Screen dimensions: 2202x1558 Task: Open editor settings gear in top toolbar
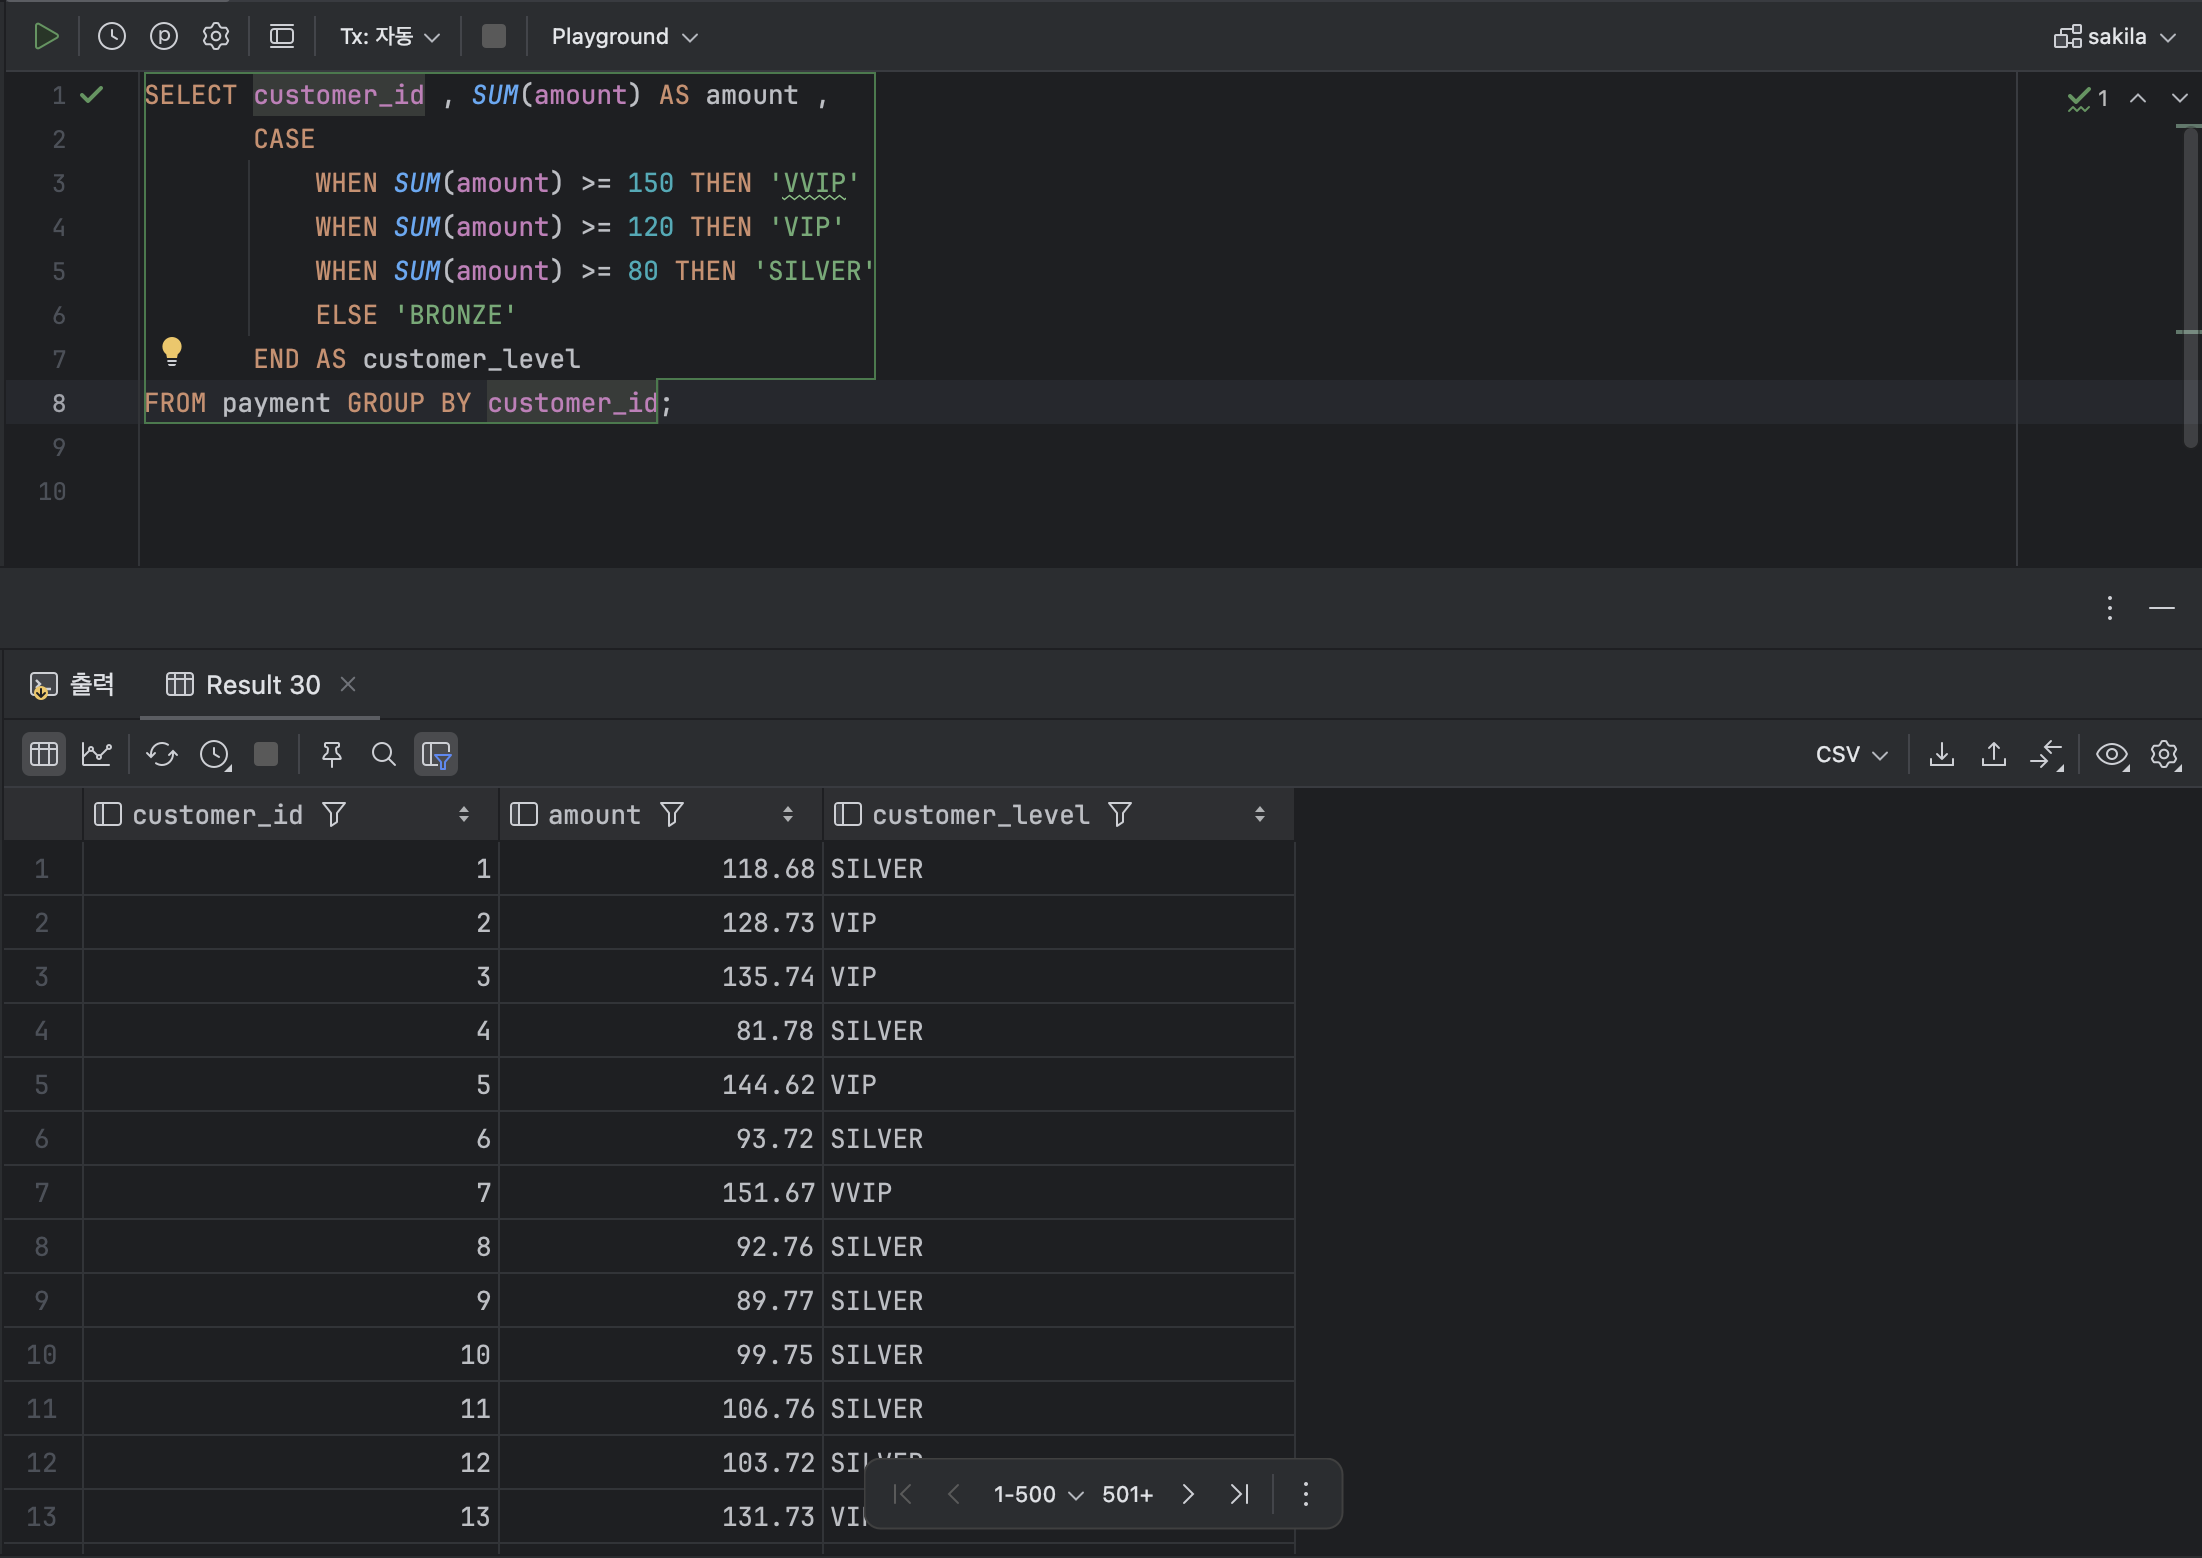216,37
